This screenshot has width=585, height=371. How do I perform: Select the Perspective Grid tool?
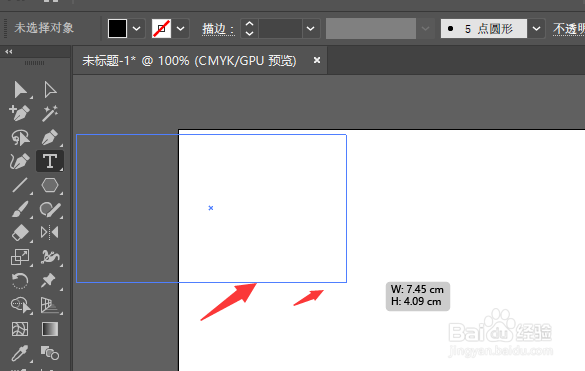50,305
